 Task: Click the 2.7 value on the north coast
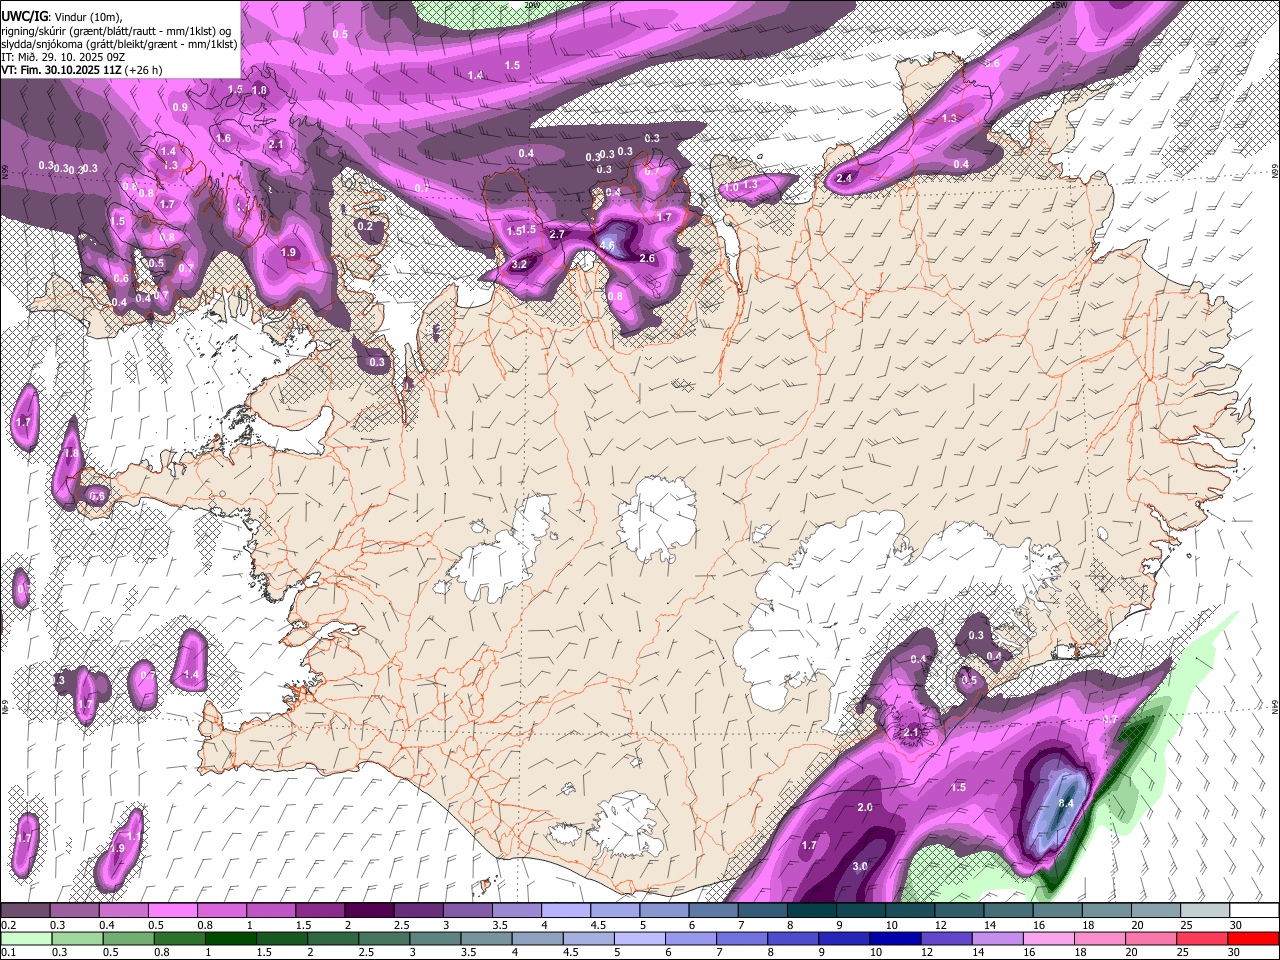[x=558, y=234]
